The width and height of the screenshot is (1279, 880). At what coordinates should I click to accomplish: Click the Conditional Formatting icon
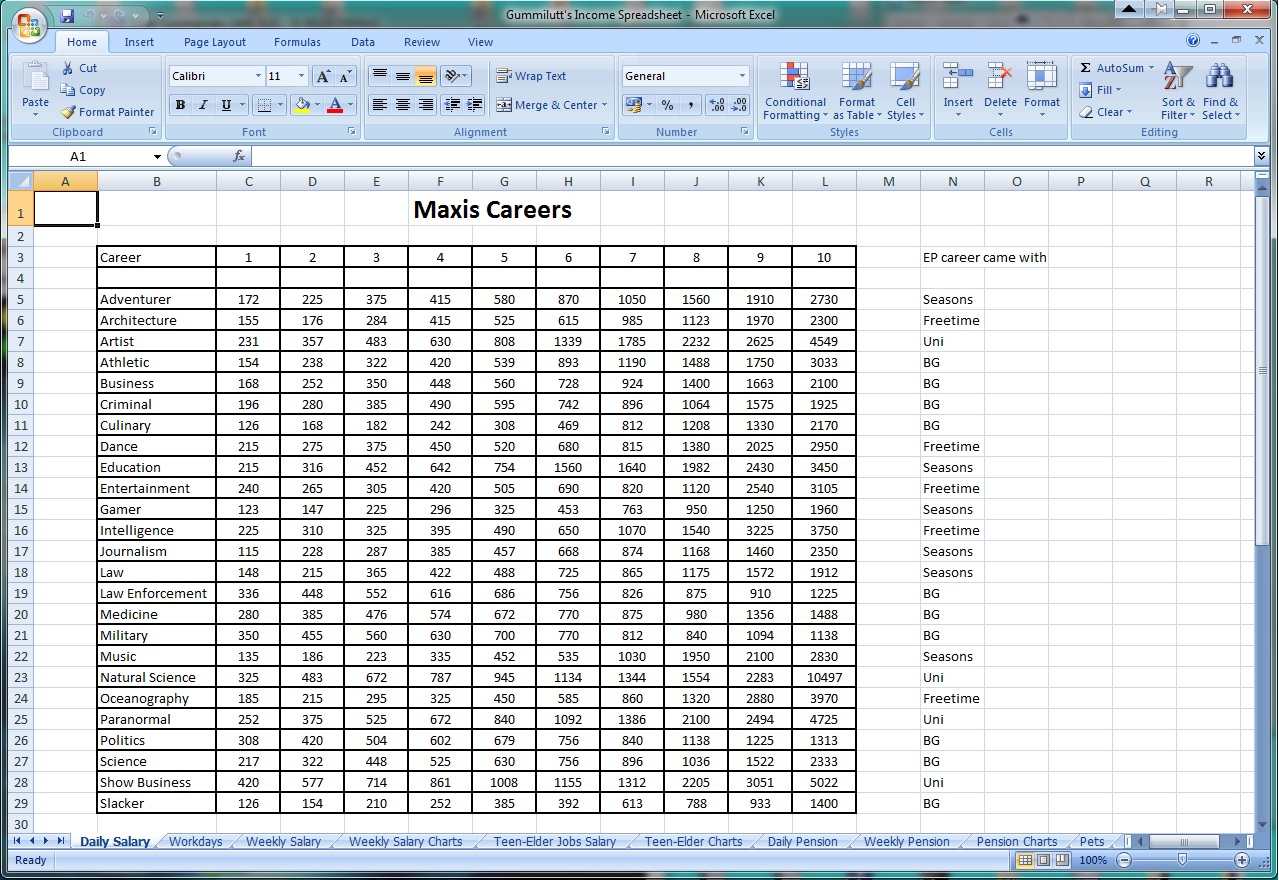[x=795, y=77]
